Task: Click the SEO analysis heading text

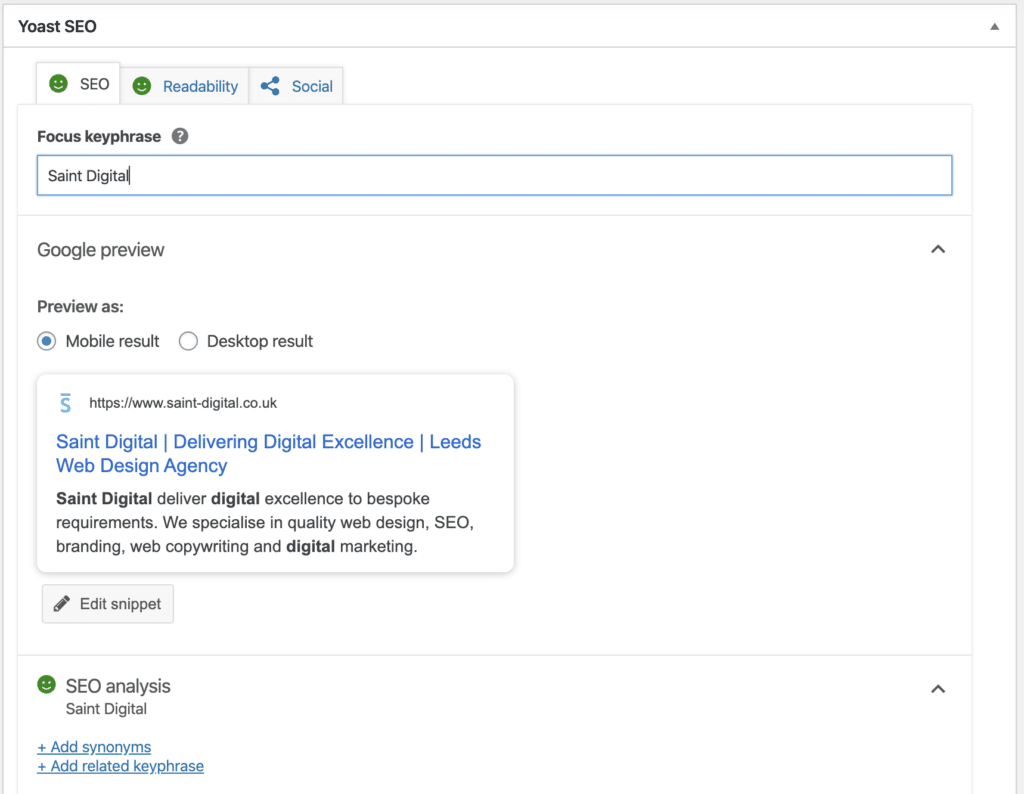Action: pyautogui.click(x=118, y=686)
